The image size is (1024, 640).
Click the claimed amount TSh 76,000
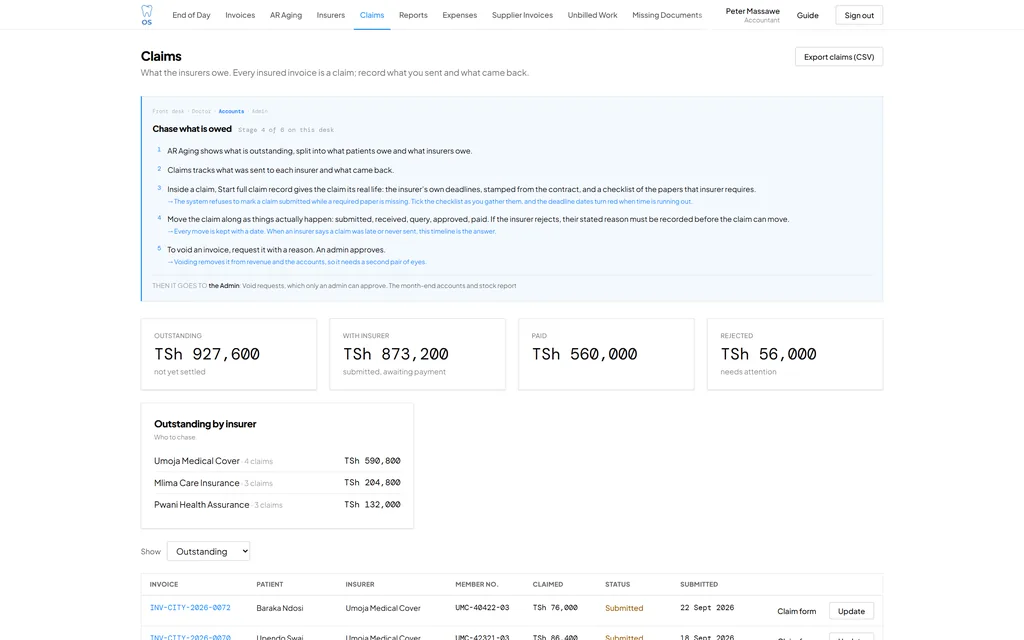(555, 607)
